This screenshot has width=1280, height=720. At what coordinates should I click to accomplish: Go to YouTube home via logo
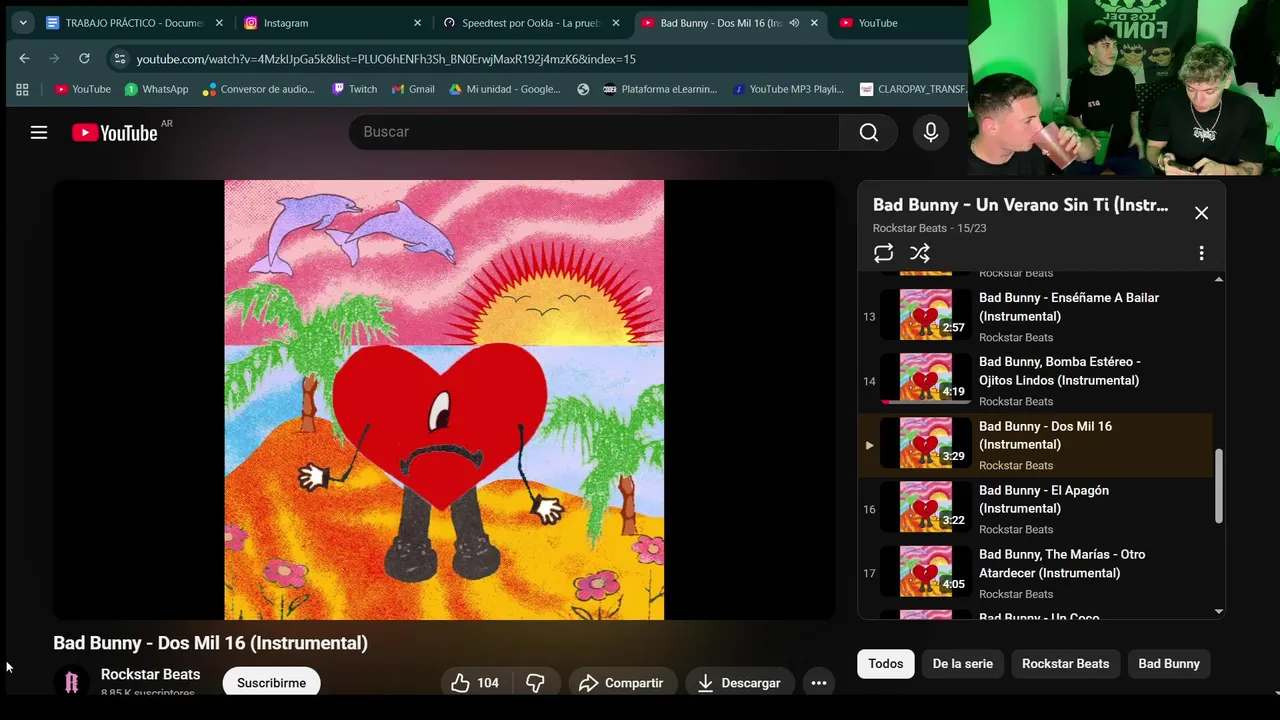(x=115, y=132)
